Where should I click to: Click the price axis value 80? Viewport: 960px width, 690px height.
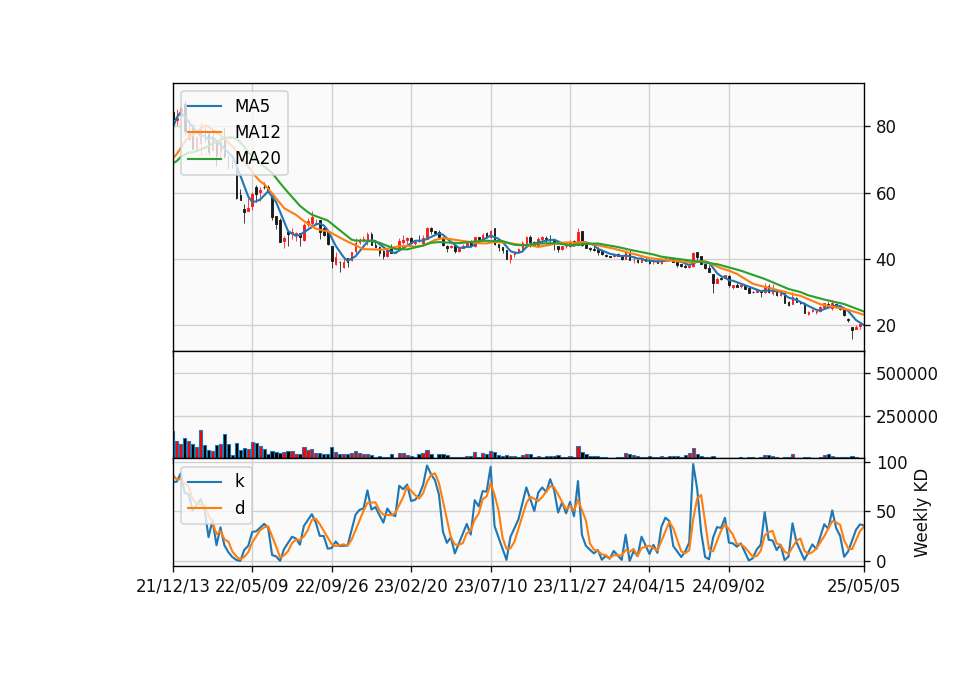[886, 127]
